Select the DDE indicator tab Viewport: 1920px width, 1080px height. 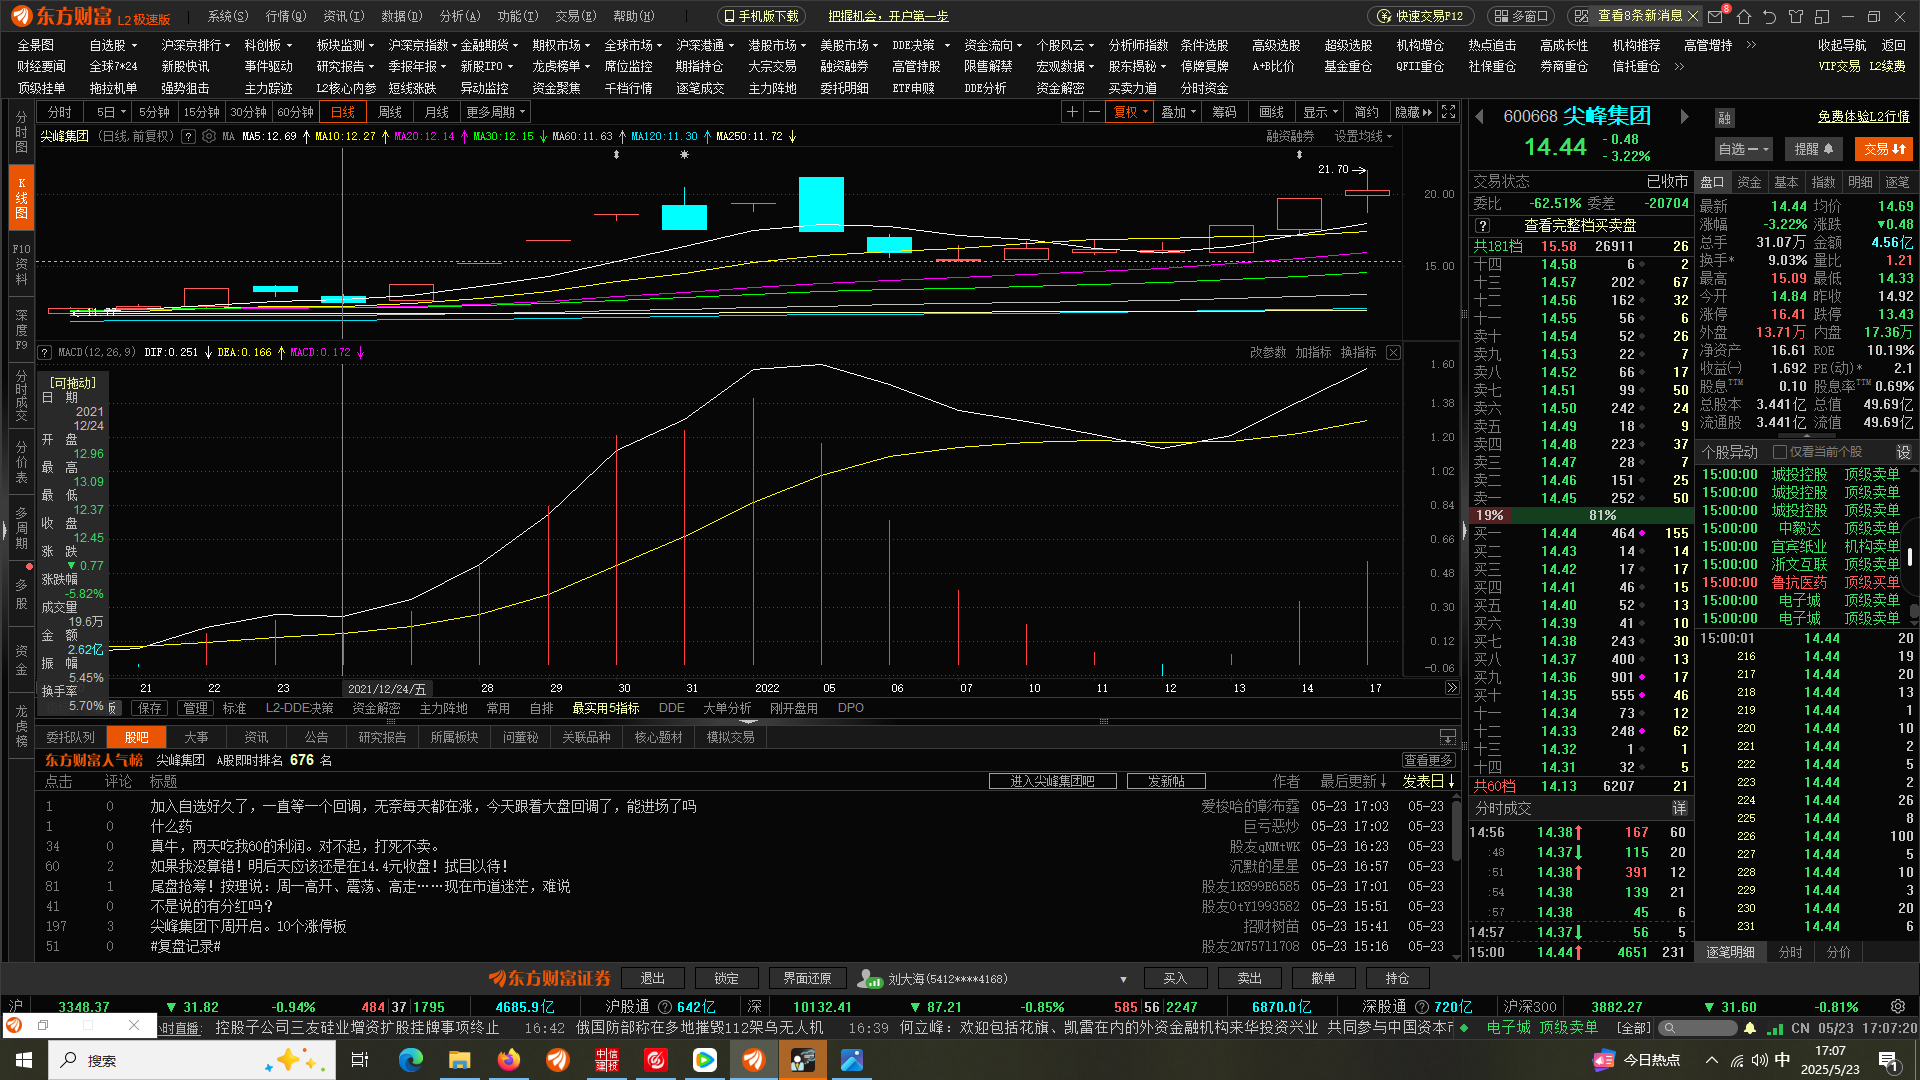coord(672,708)
